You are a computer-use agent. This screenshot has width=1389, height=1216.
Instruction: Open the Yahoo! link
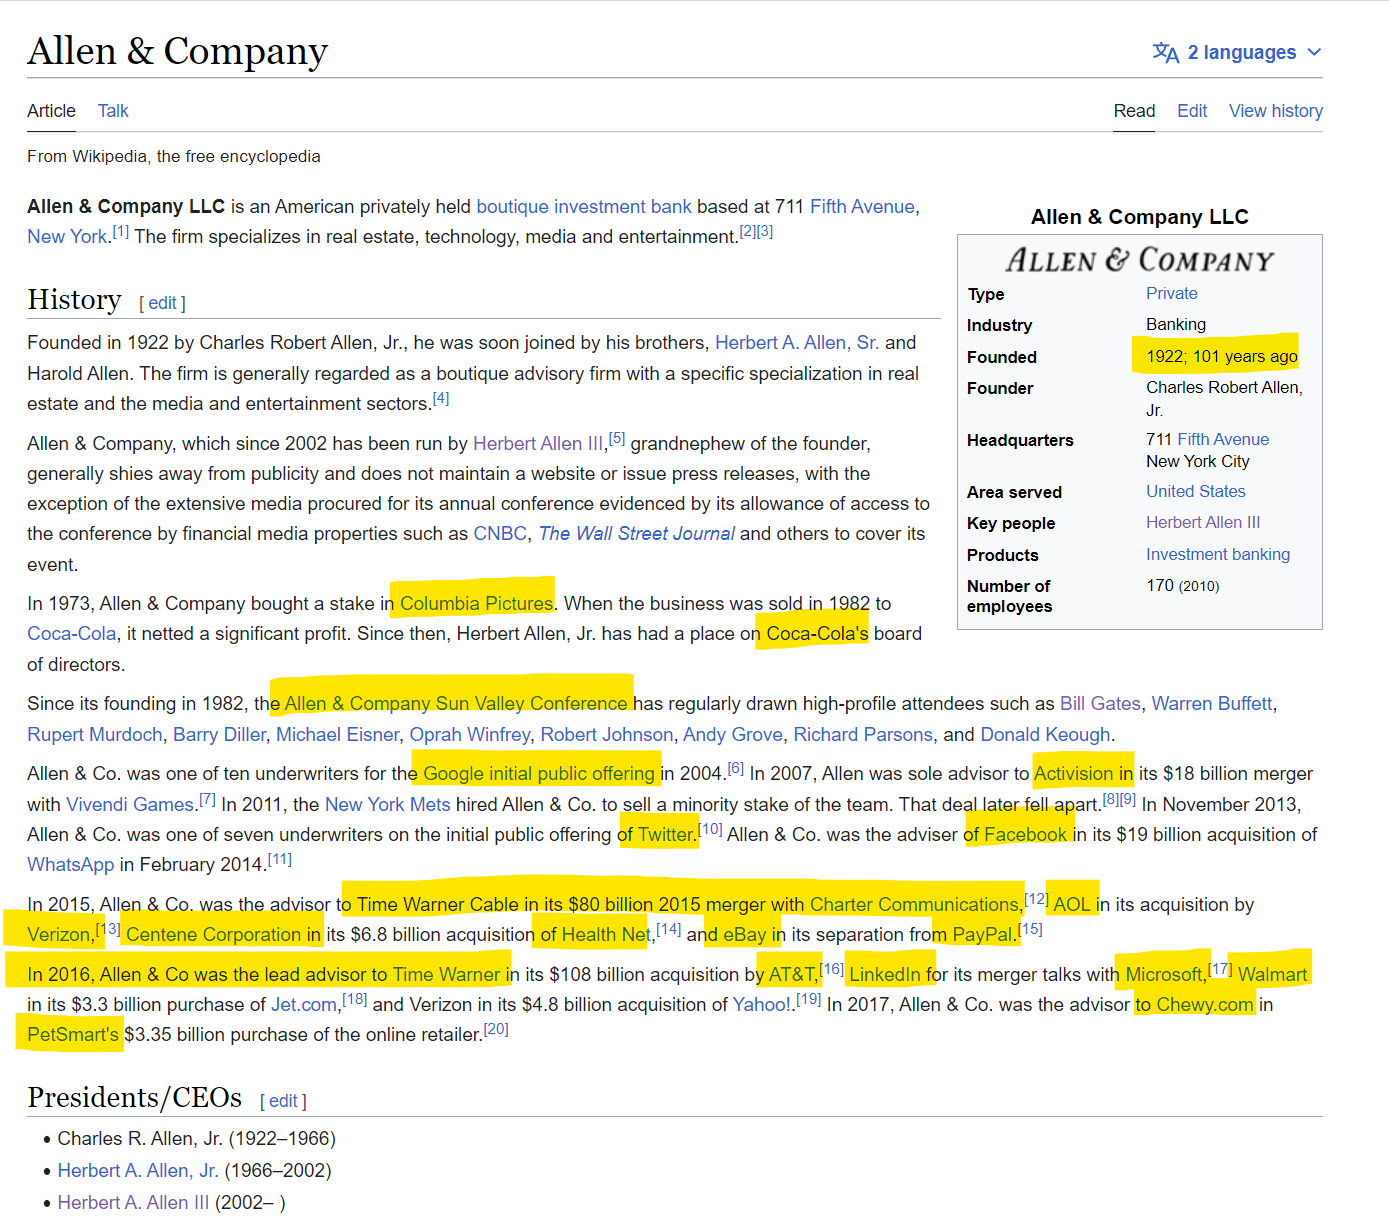(762, 1005)
